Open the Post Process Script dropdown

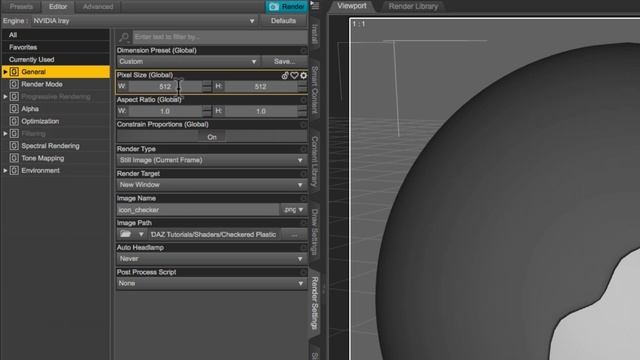pos(212,283)
